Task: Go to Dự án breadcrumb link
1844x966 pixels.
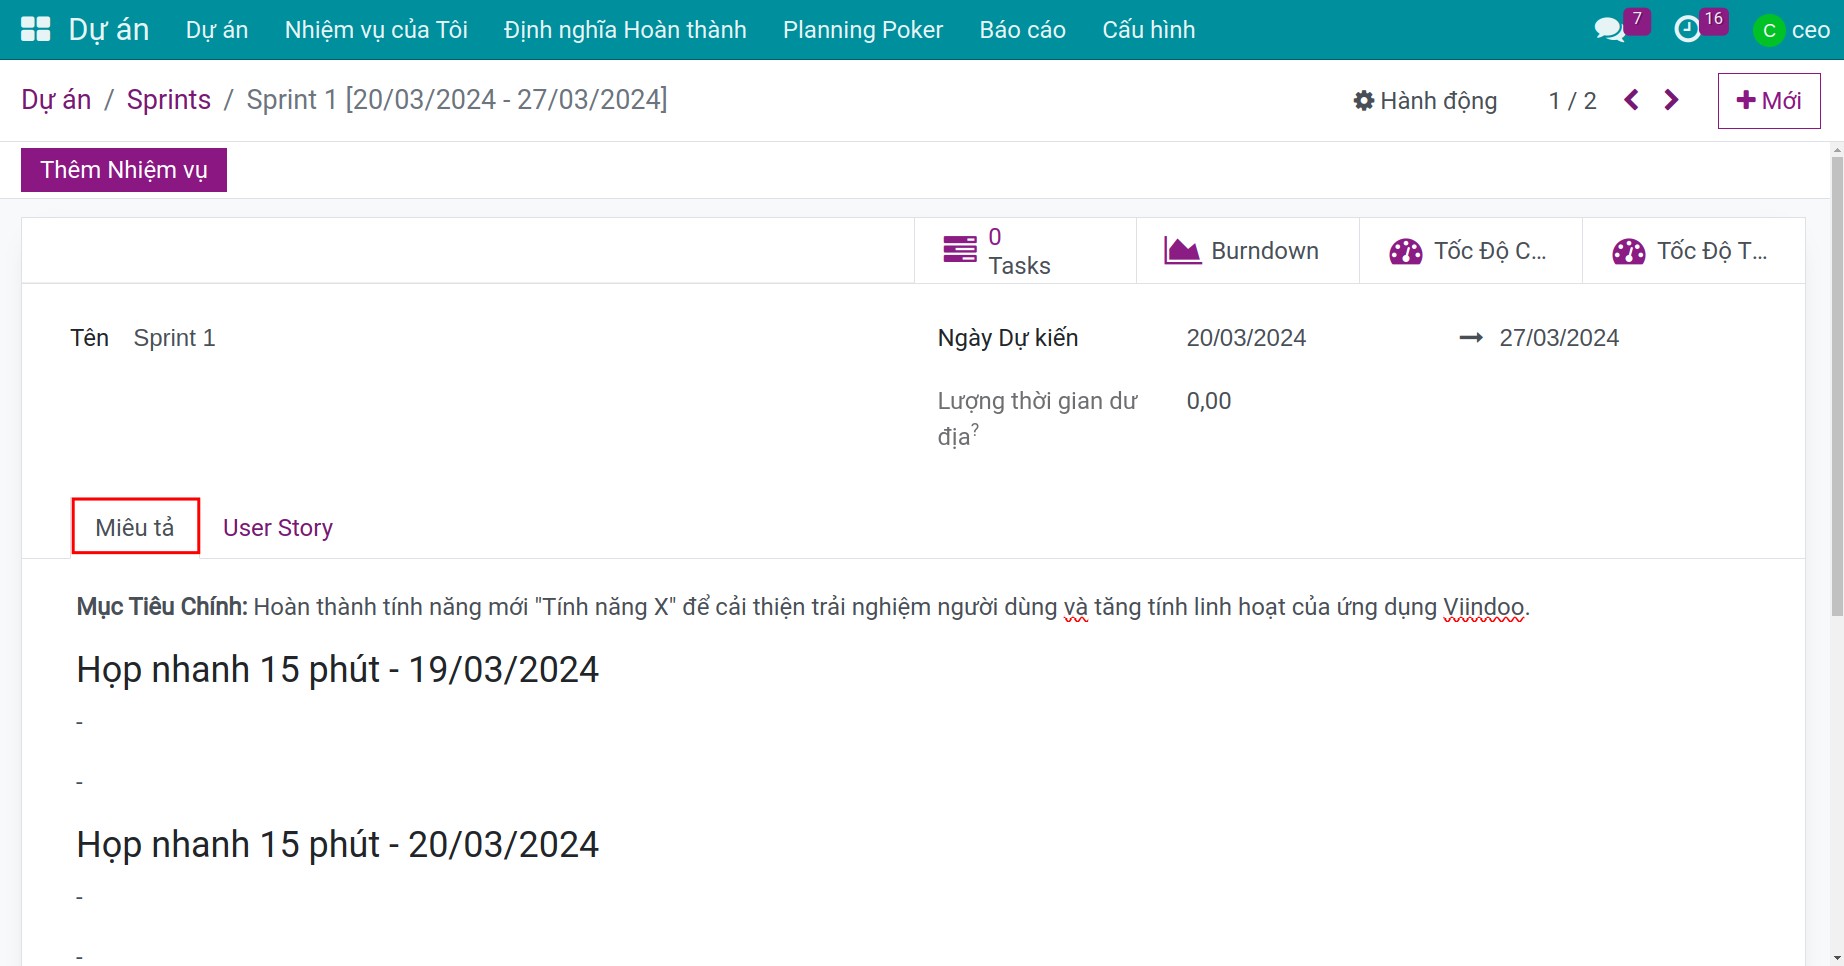Action: [56, 100]
